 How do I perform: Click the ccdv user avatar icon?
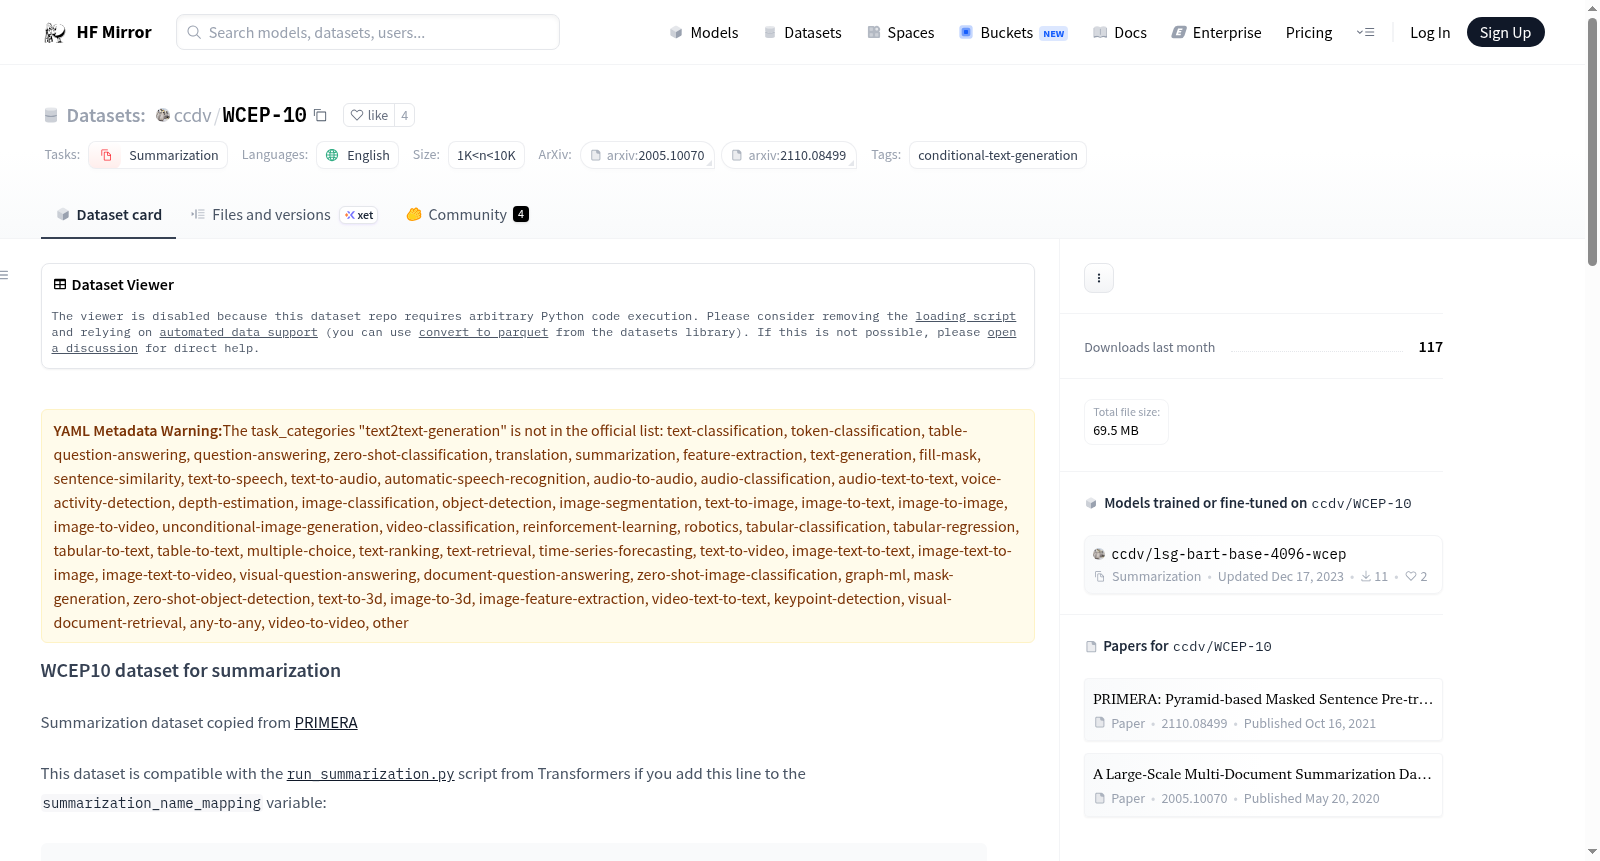tap(162, 115)
